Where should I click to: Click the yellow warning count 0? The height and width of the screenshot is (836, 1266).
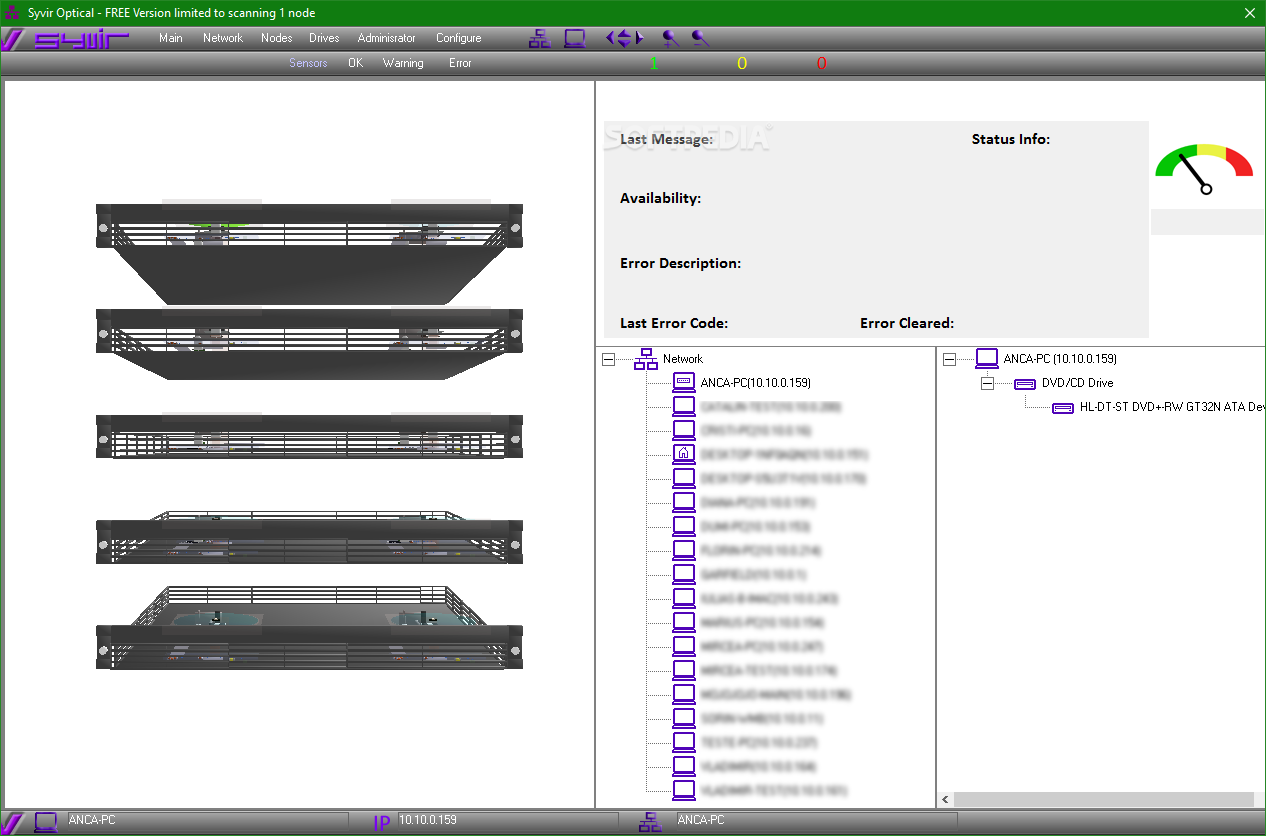pyautogui.click(x=742, y=64)
